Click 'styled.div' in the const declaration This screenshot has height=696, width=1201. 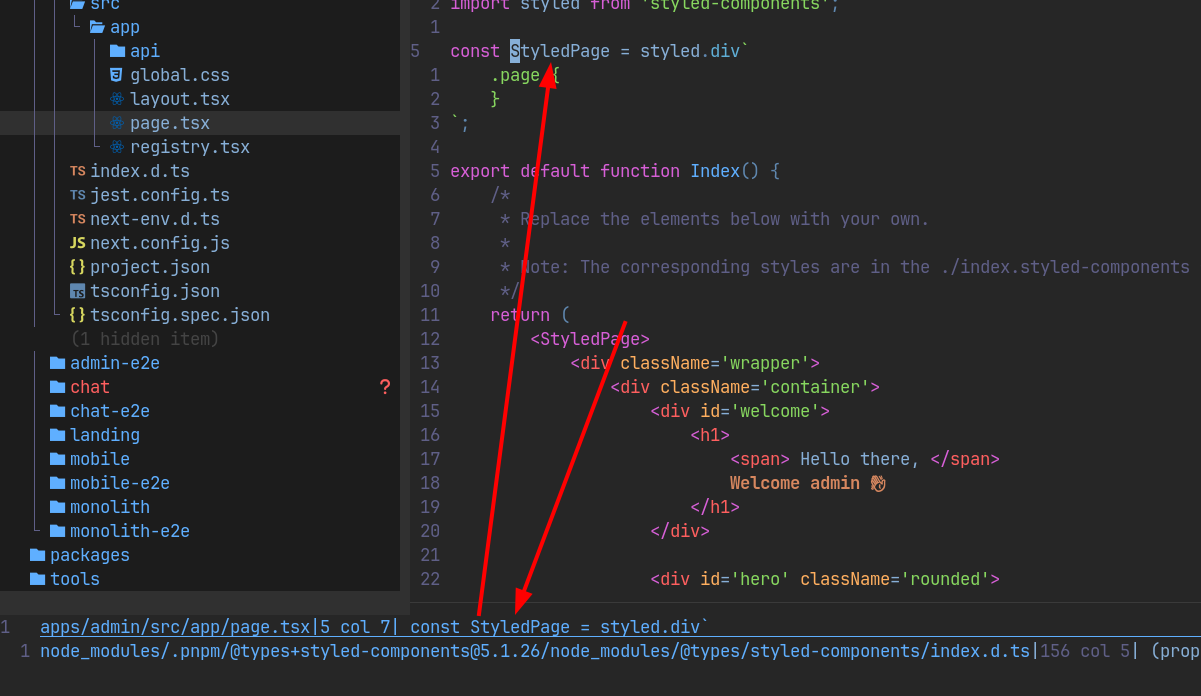(x=690, y=51)
